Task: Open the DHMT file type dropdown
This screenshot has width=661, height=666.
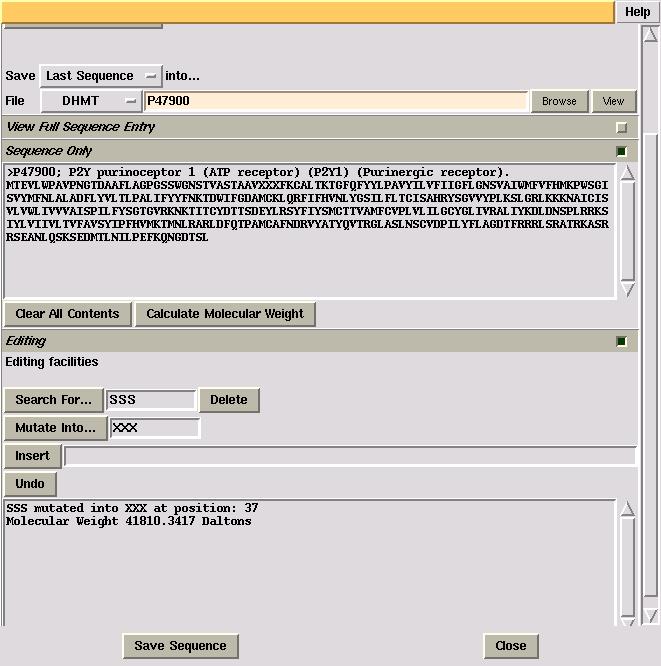Action: click(x=91, y=101)
